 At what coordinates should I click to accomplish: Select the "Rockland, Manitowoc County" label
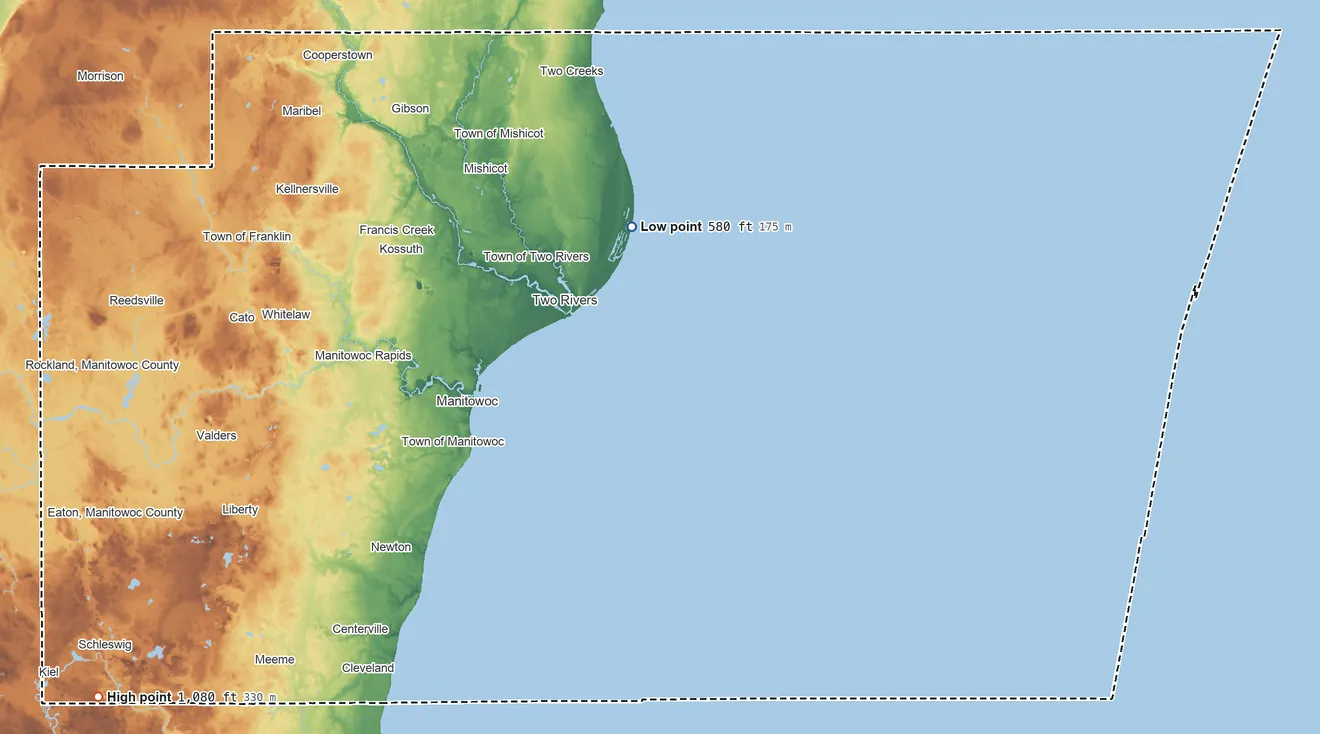click(102, 365)
